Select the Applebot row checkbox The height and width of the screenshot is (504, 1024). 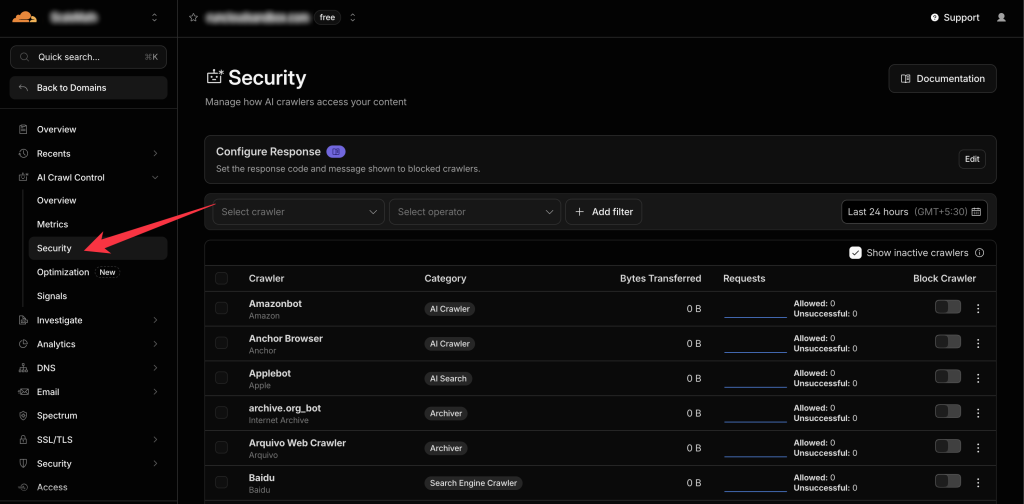221,377
